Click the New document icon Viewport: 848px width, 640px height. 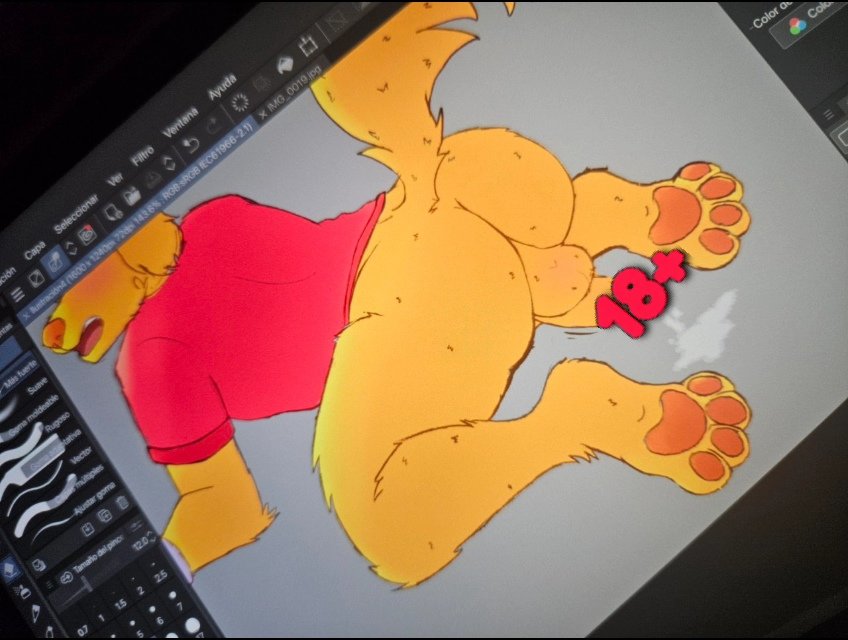[112, 213]
